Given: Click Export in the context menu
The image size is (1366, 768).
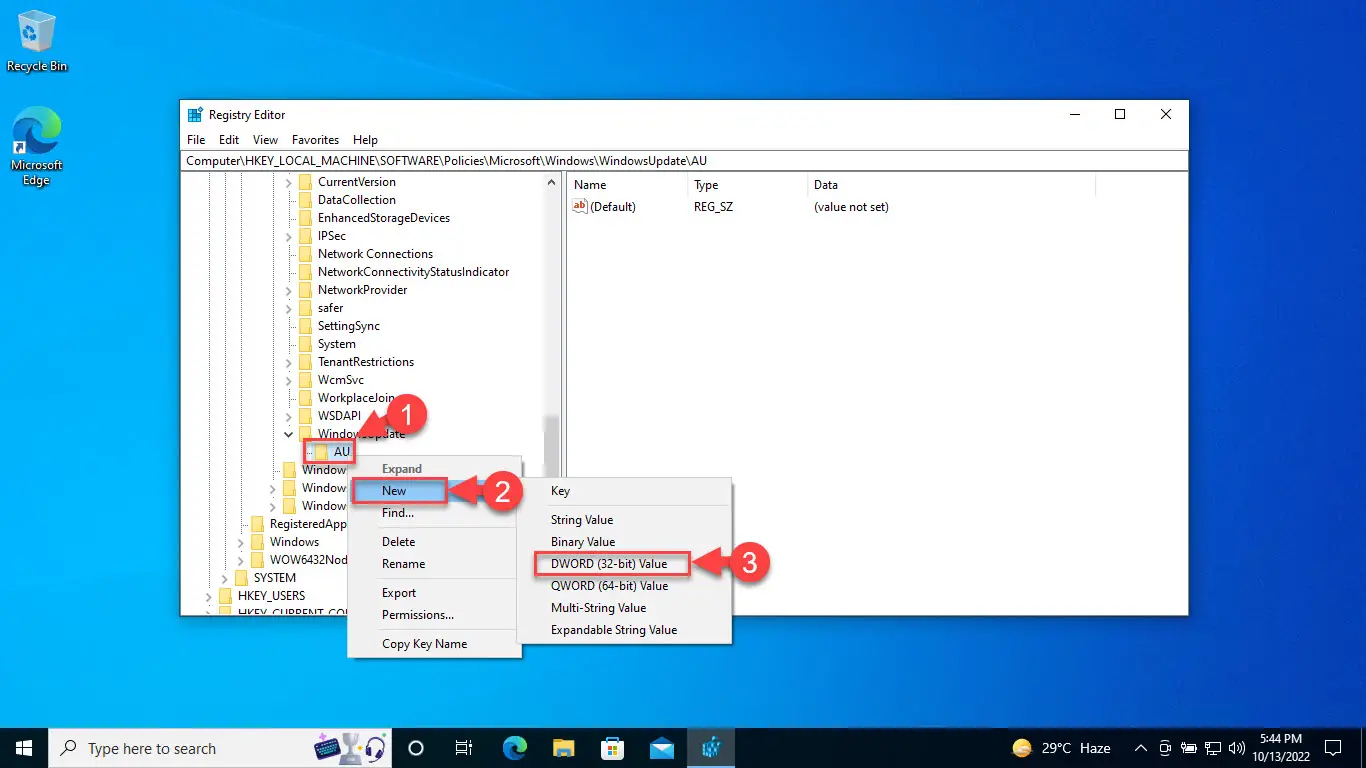Looking at the screenshot, I should click(x=434, y=593).
